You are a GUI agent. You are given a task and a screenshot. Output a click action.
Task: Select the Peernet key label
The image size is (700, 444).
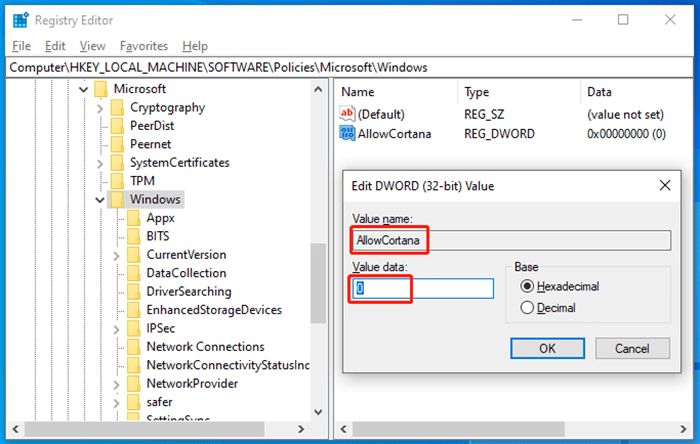(x=150, y=144)
